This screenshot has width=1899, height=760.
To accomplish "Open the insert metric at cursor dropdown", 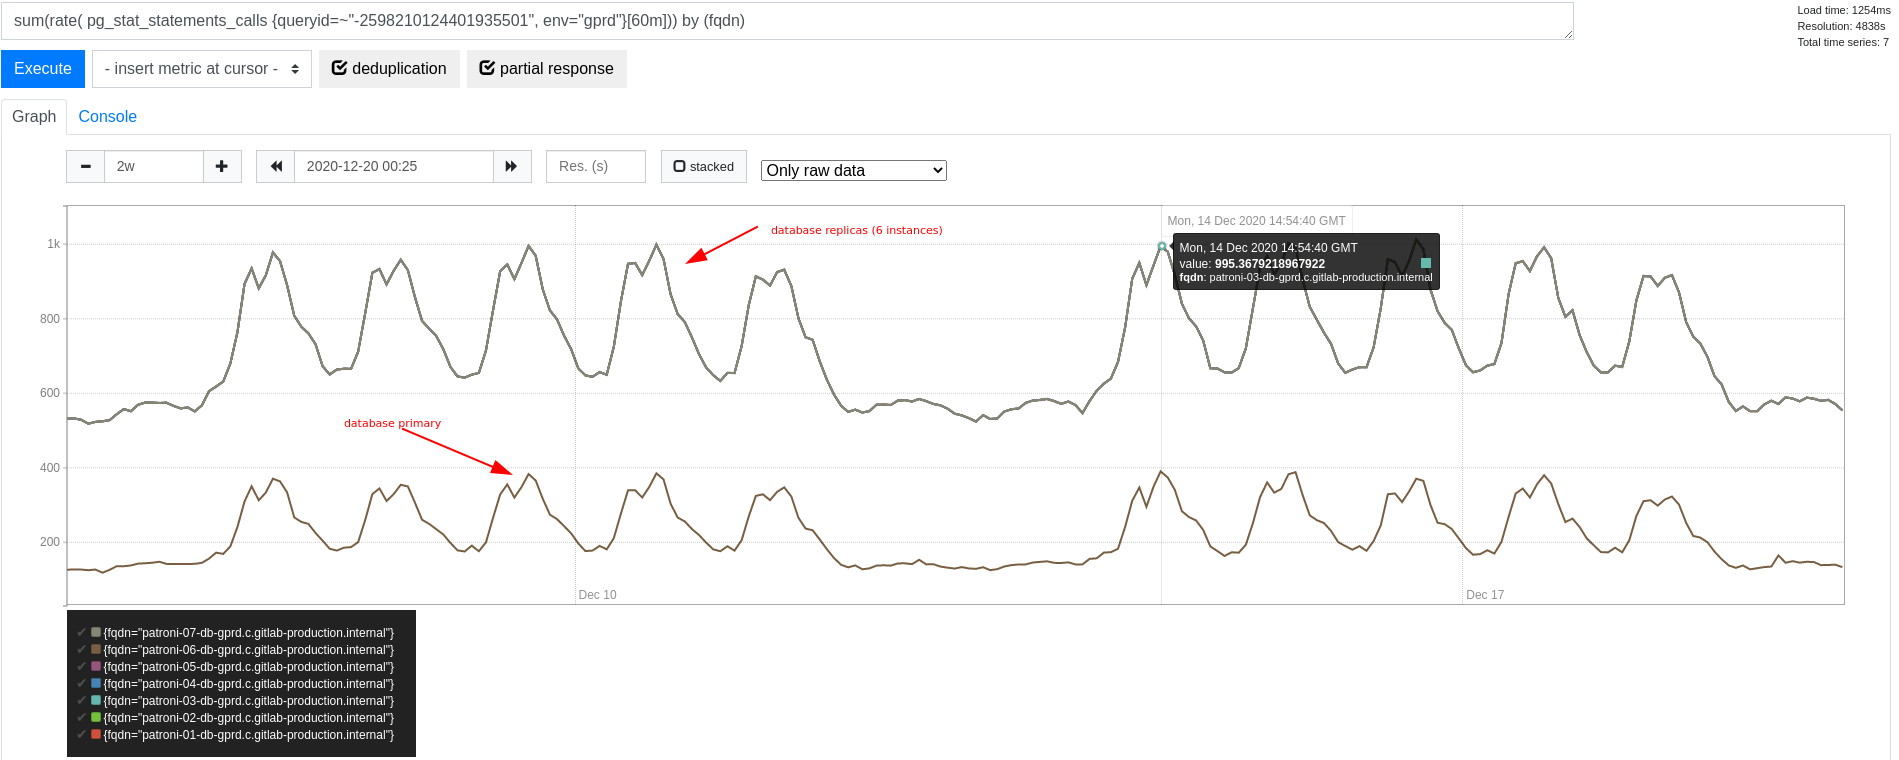I will tap(202, 69).
